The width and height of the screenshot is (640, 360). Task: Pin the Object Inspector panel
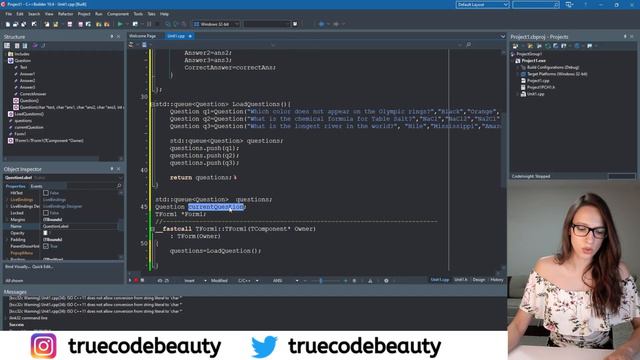click(112, 169)
